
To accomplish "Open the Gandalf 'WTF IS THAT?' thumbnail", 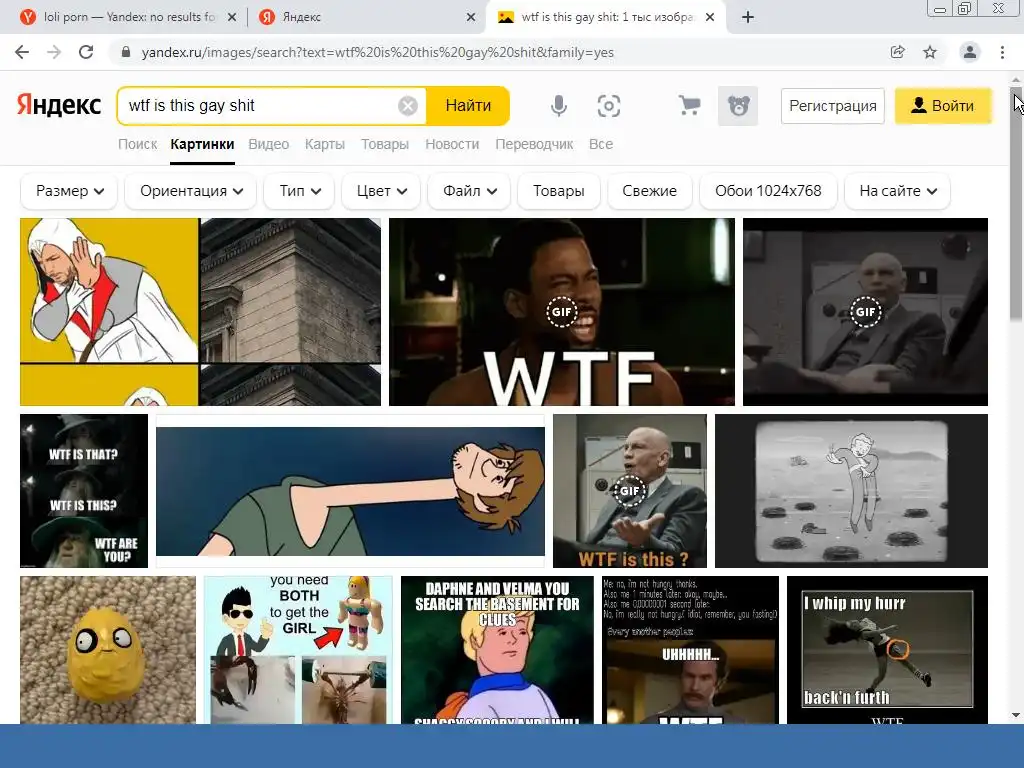I will [x=84, y=491].
